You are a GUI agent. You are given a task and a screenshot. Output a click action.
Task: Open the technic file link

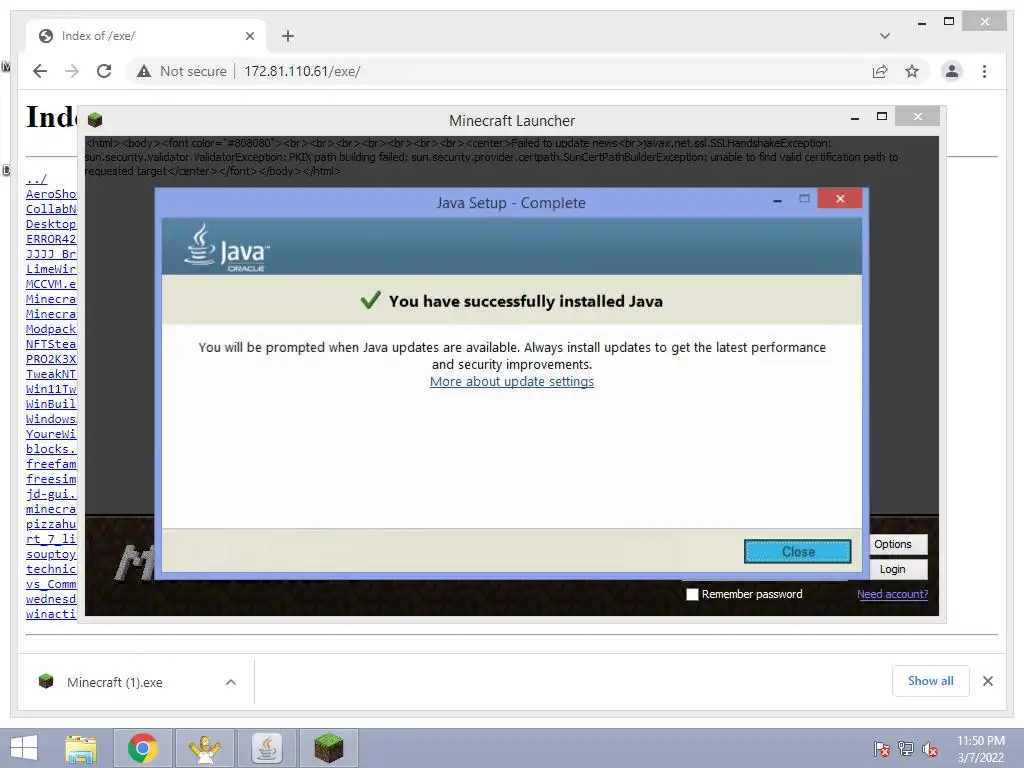click(x=51, y=569)
